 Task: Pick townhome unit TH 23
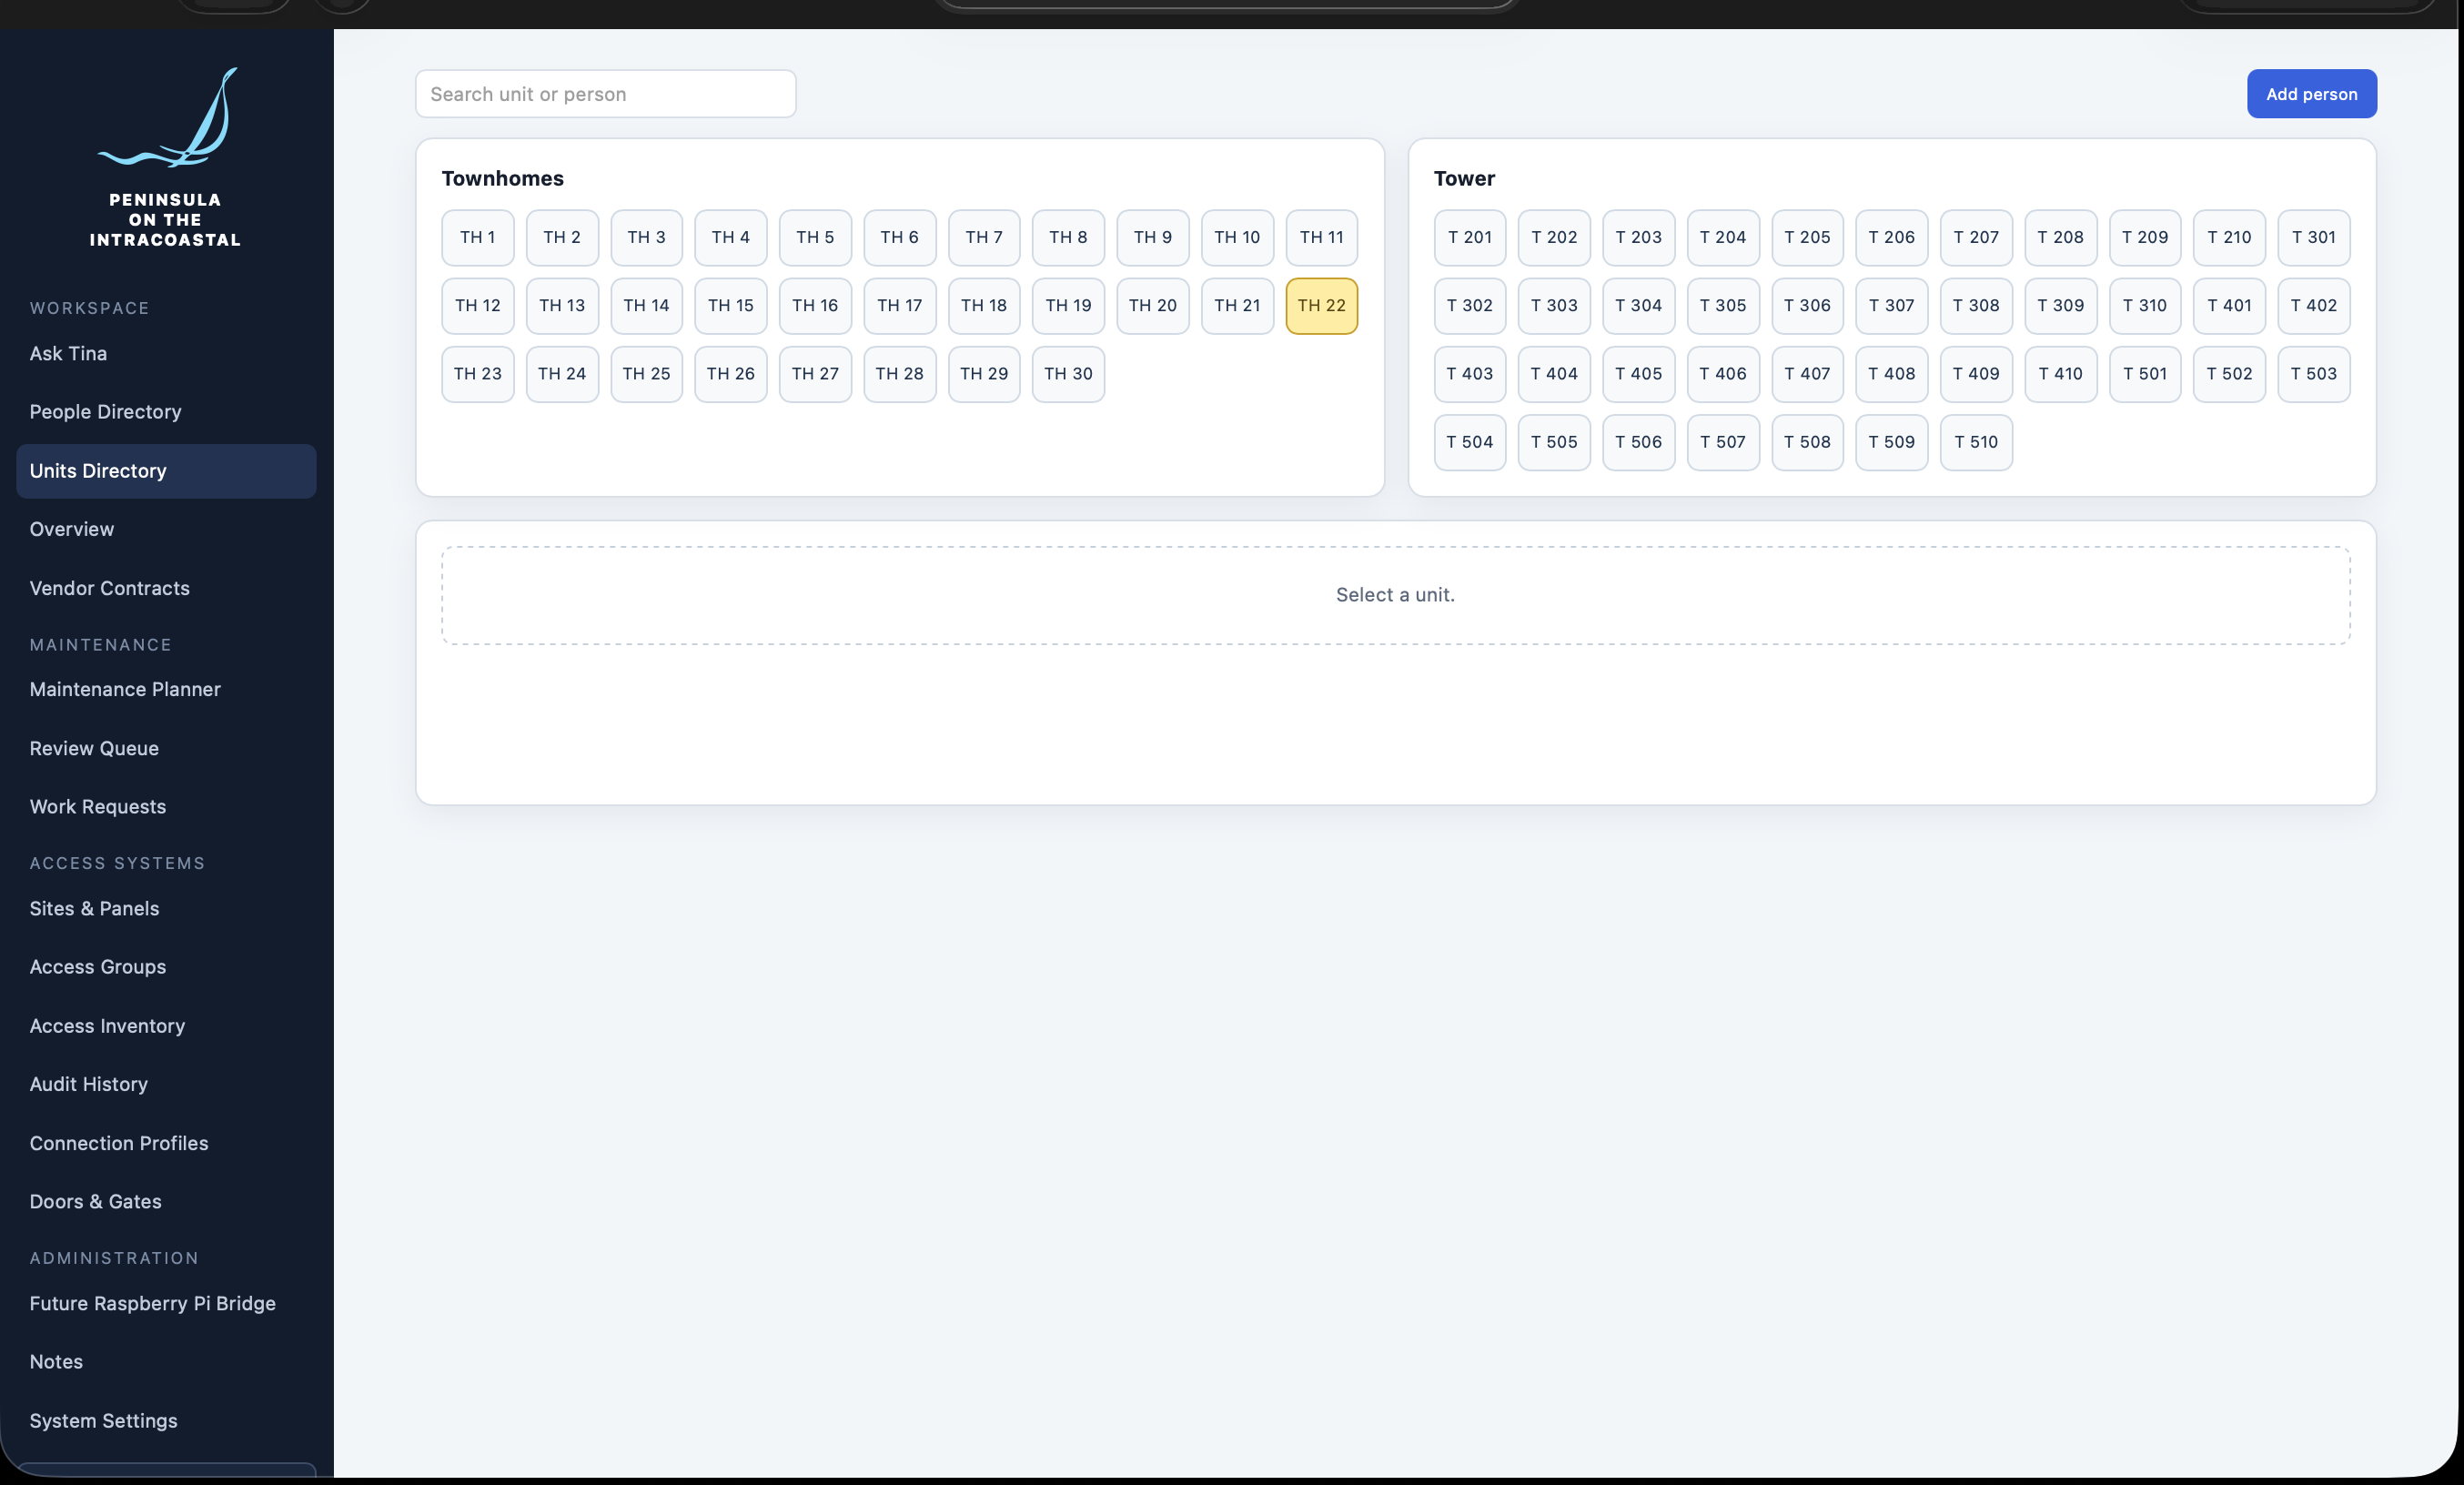point(477,373)
